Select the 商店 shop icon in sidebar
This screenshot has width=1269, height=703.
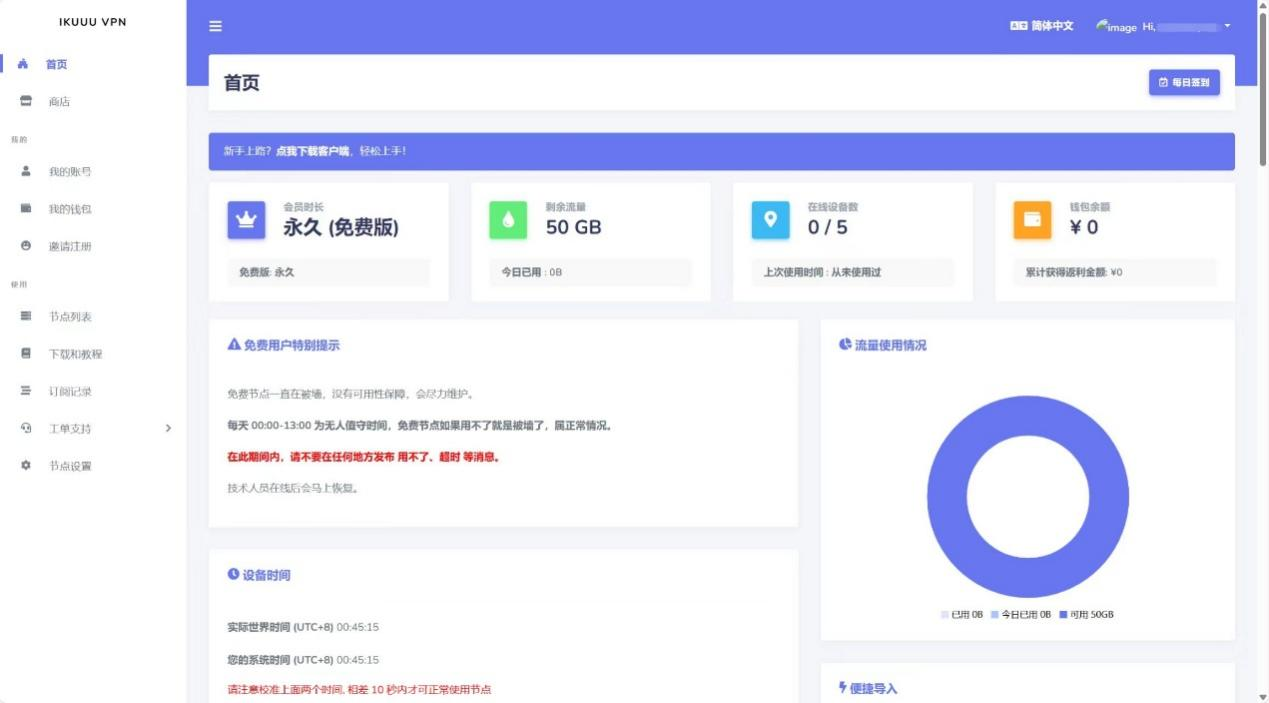pos(26,101)
